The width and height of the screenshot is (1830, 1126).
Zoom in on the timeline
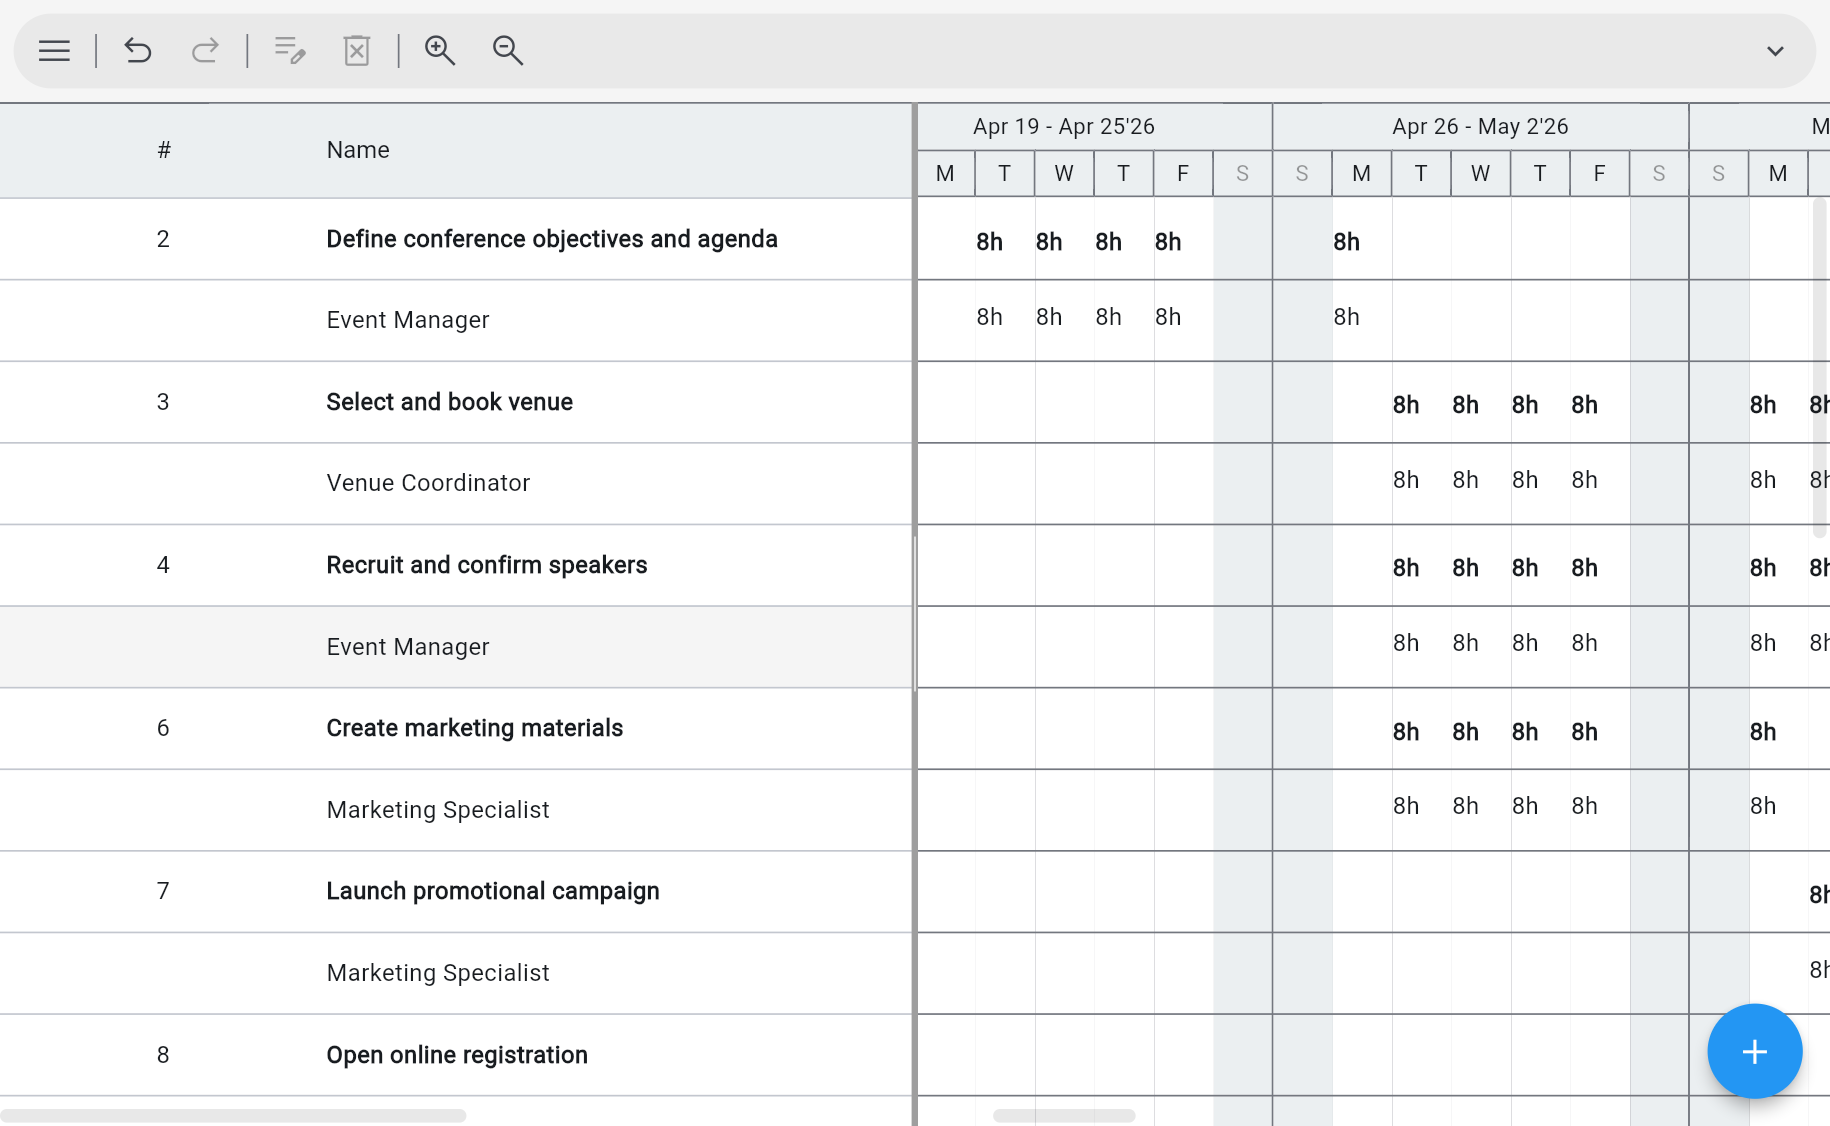[x=440, y=50]
